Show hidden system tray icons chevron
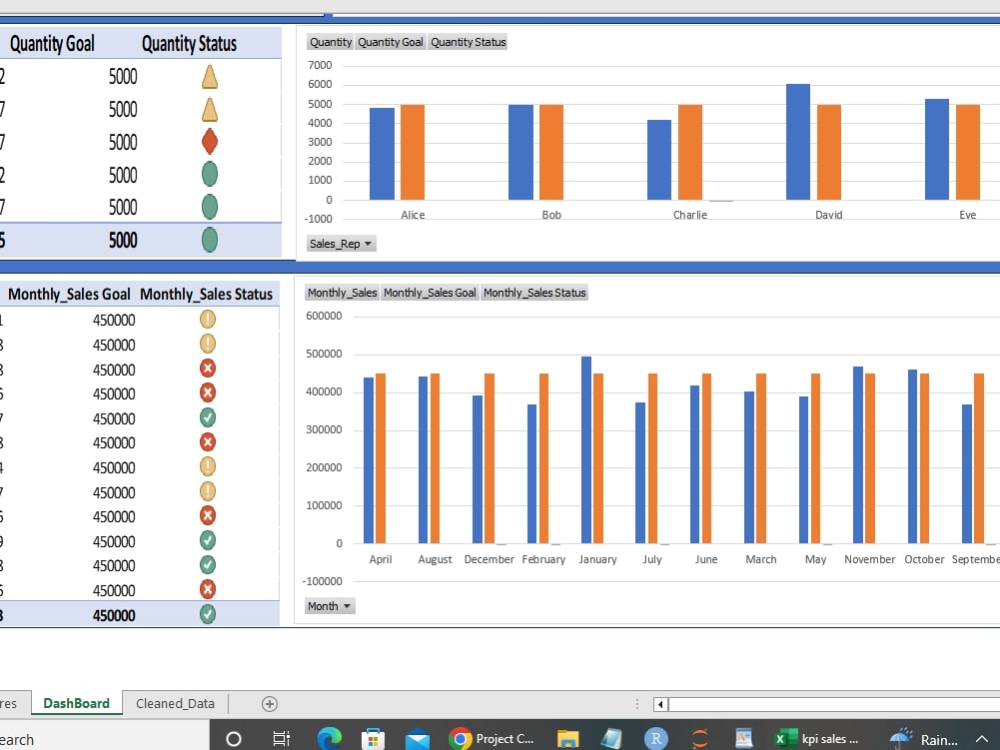 click(982, 739)
